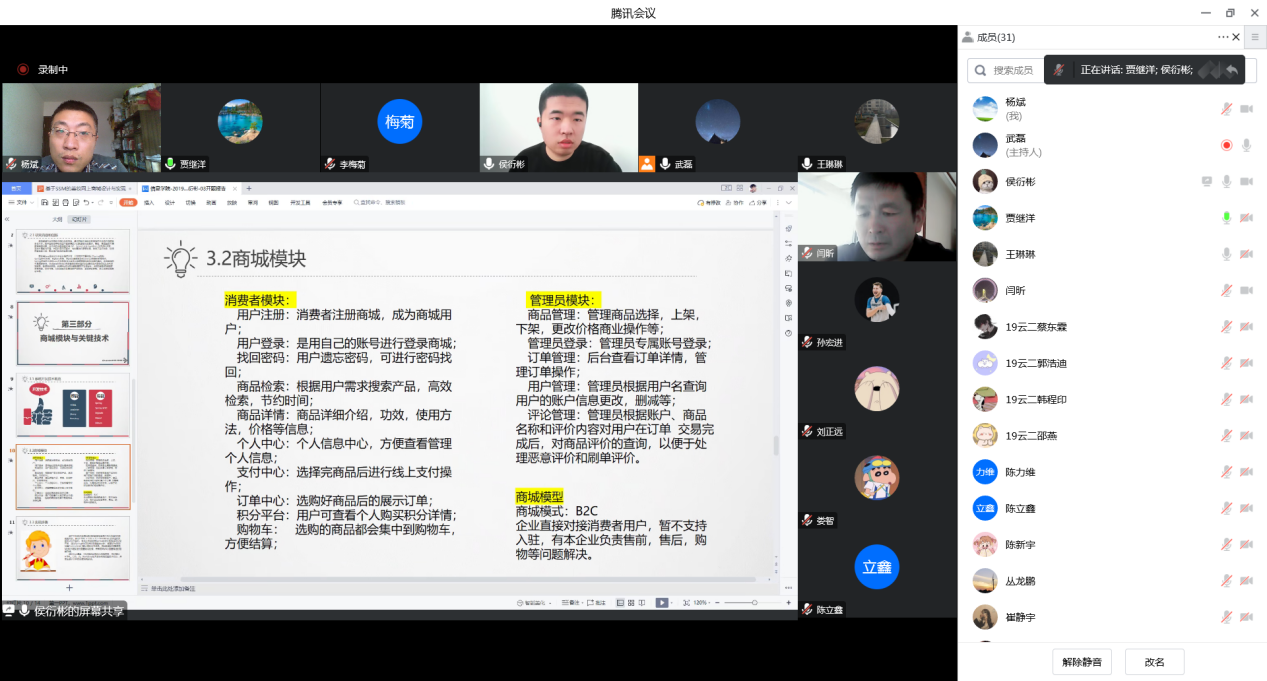
Task: Open the members panel more options (···)
Action: pyautogui.click(x=1222, y=37)
